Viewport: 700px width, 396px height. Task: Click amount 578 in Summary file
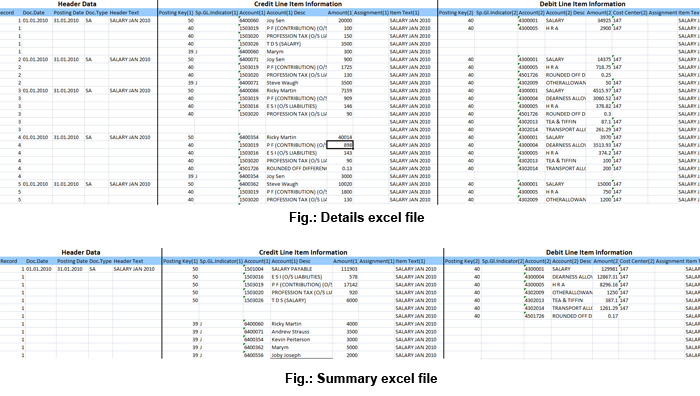tap(353, 277)
